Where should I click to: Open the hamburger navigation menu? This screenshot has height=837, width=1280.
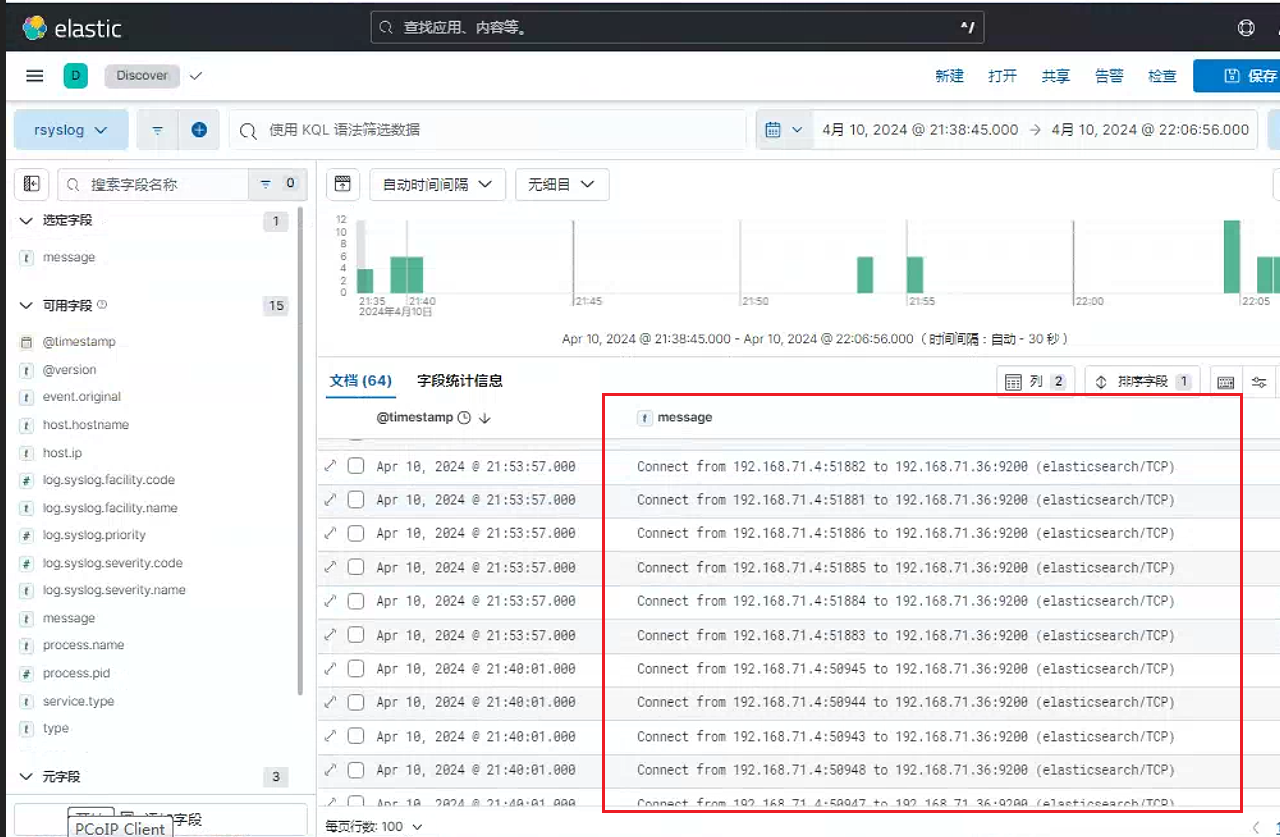[35, 76]
